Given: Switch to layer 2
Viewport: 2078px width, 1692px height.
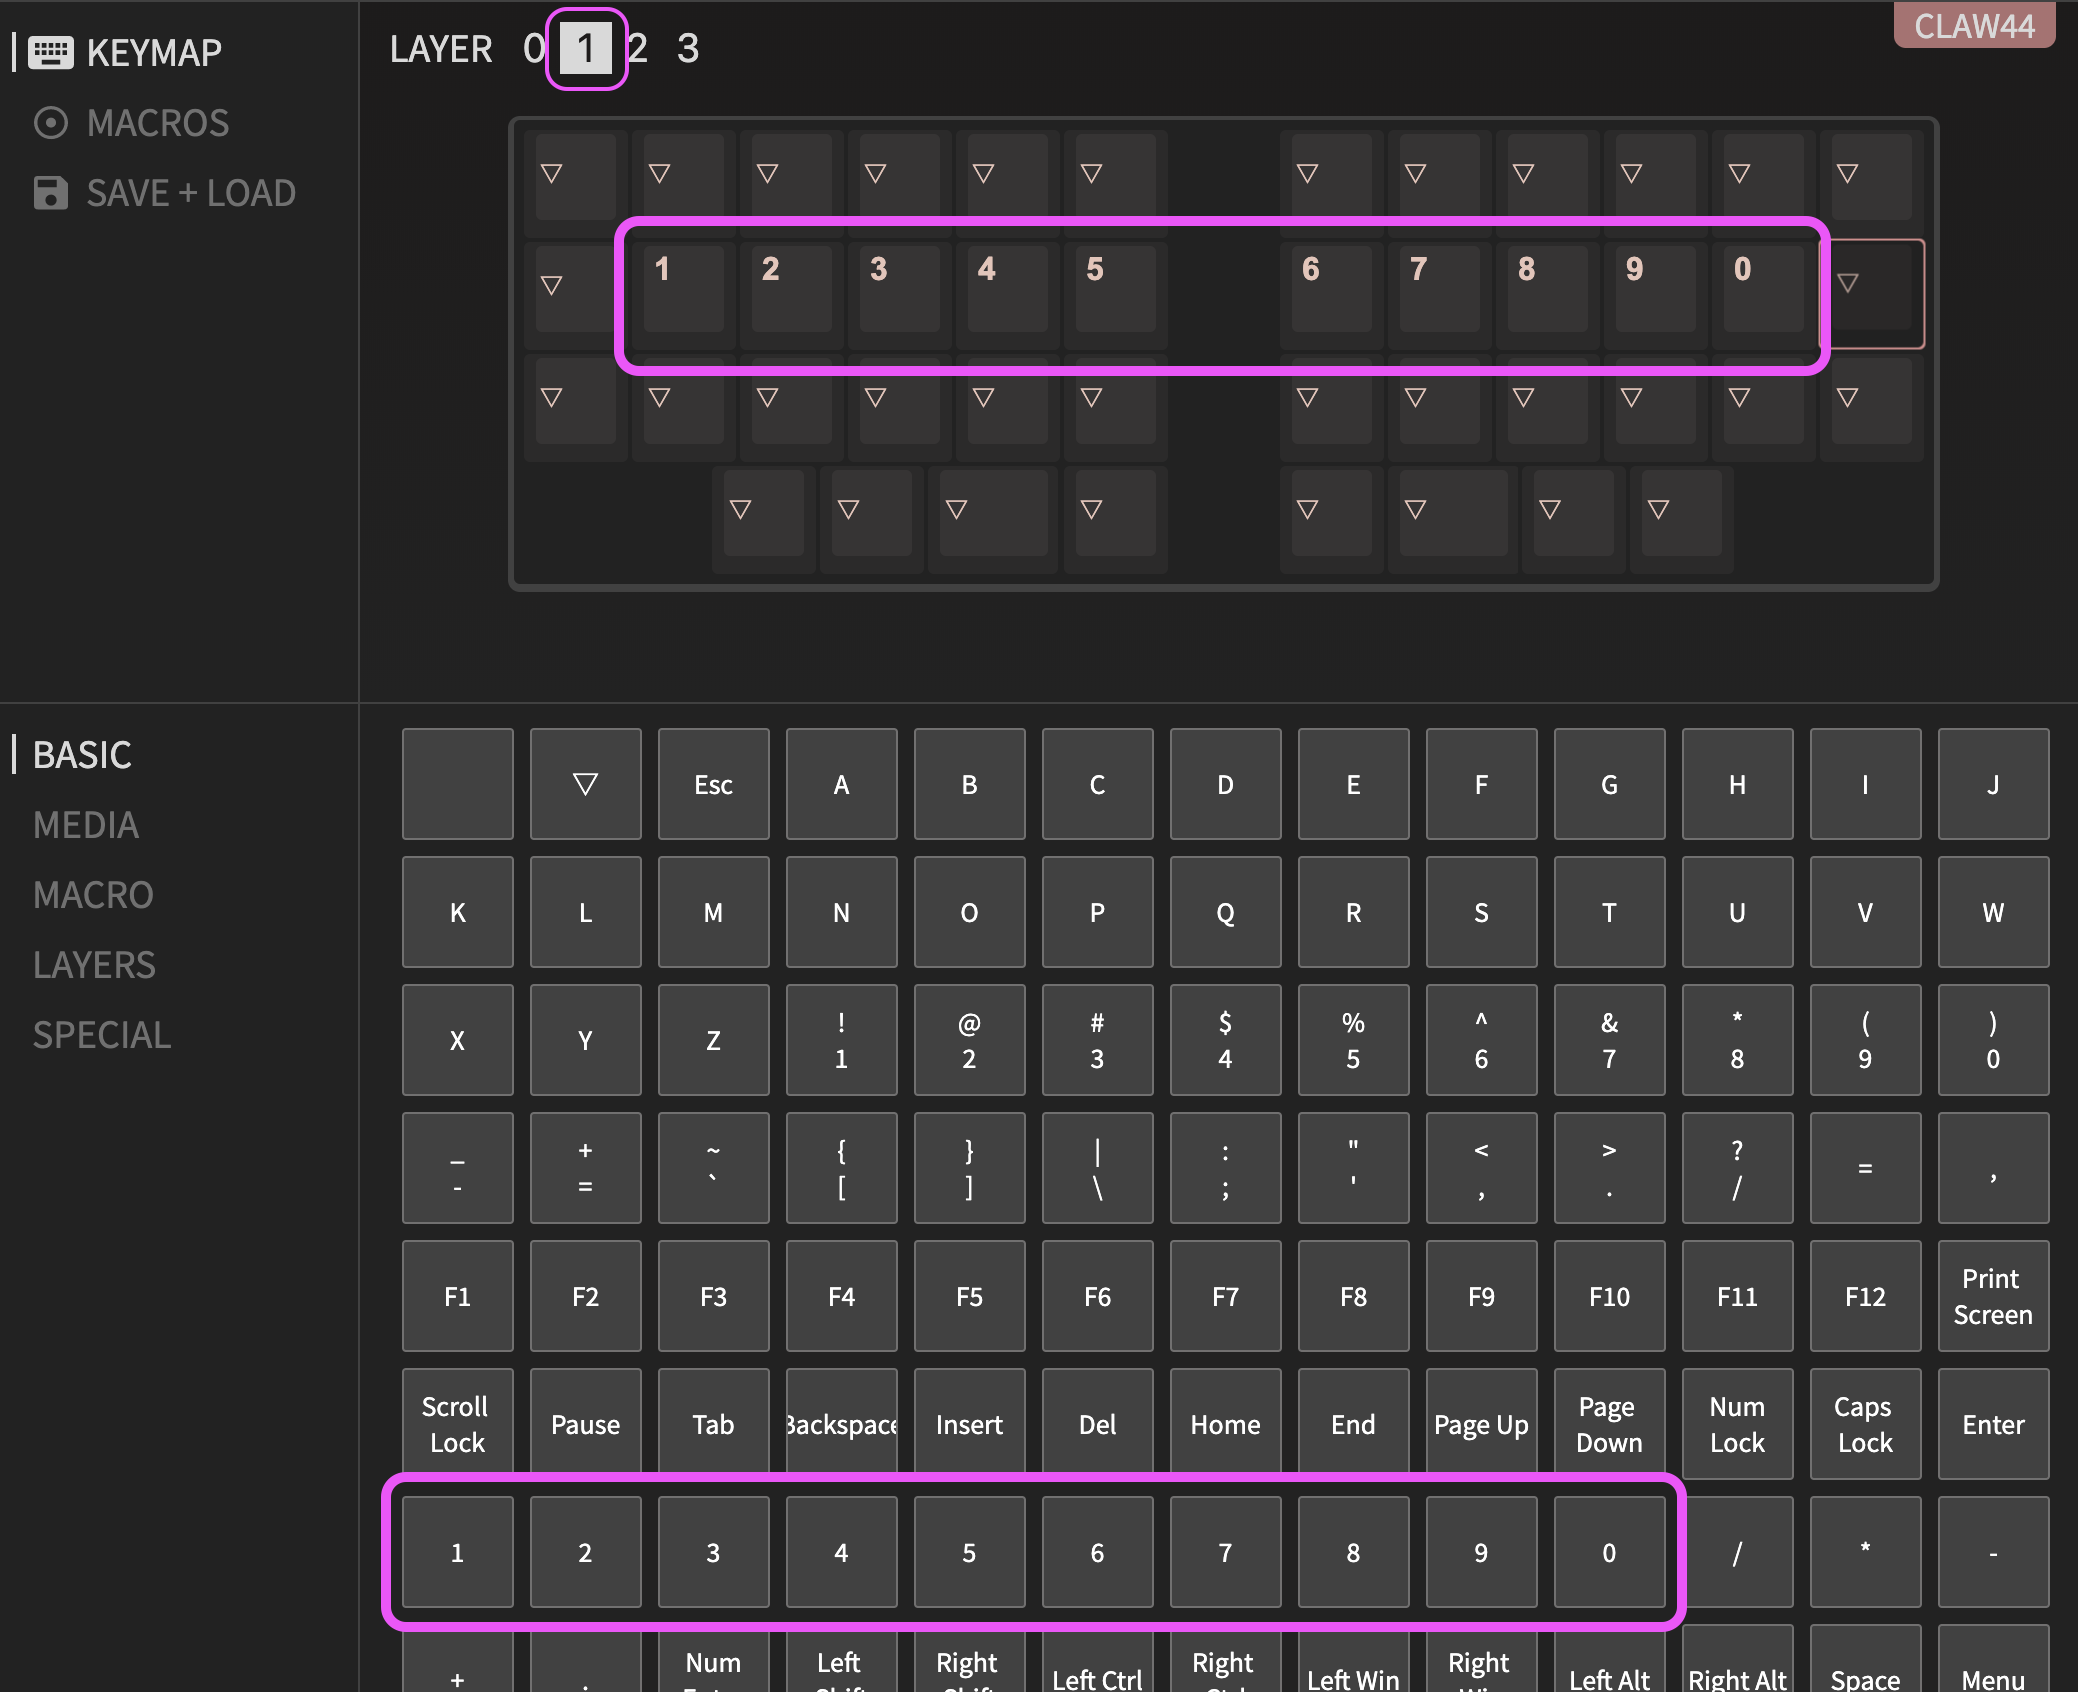Looking at the screenshot, I should tap(638, 48).
